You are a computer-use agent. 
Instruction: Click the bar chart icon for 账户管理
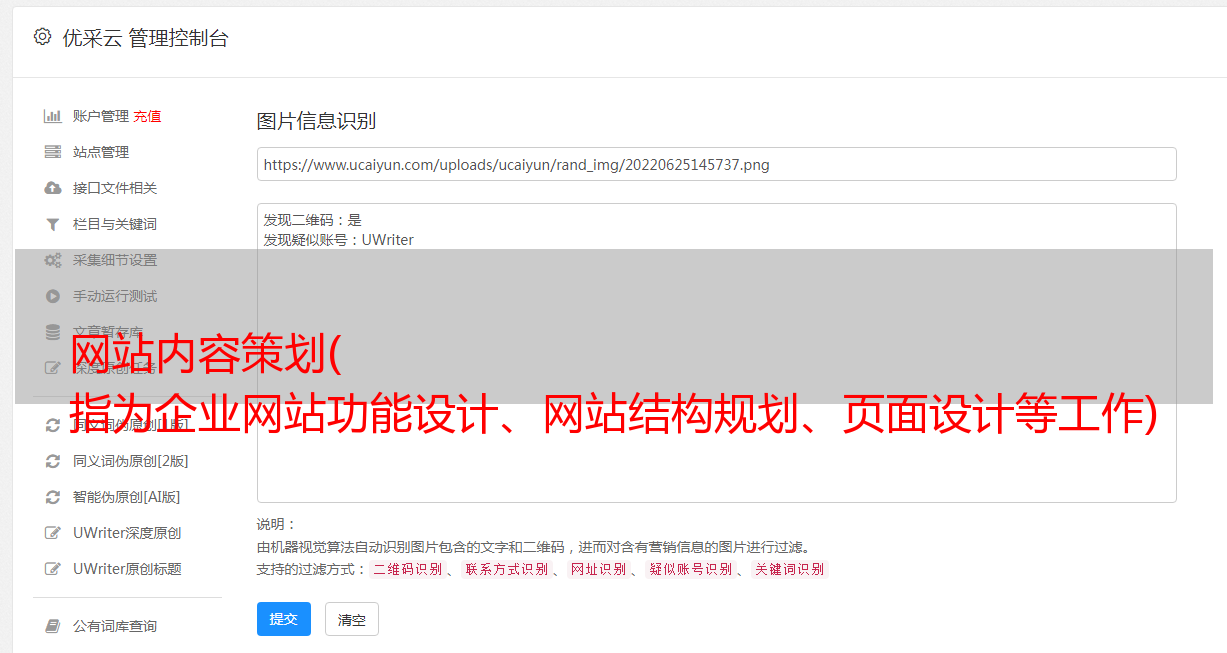point(53,116)
